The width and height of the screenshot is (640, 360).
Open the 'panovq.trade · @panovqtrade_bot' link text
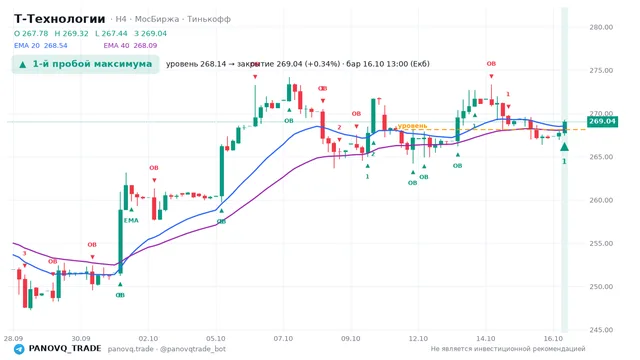point(167,349)
